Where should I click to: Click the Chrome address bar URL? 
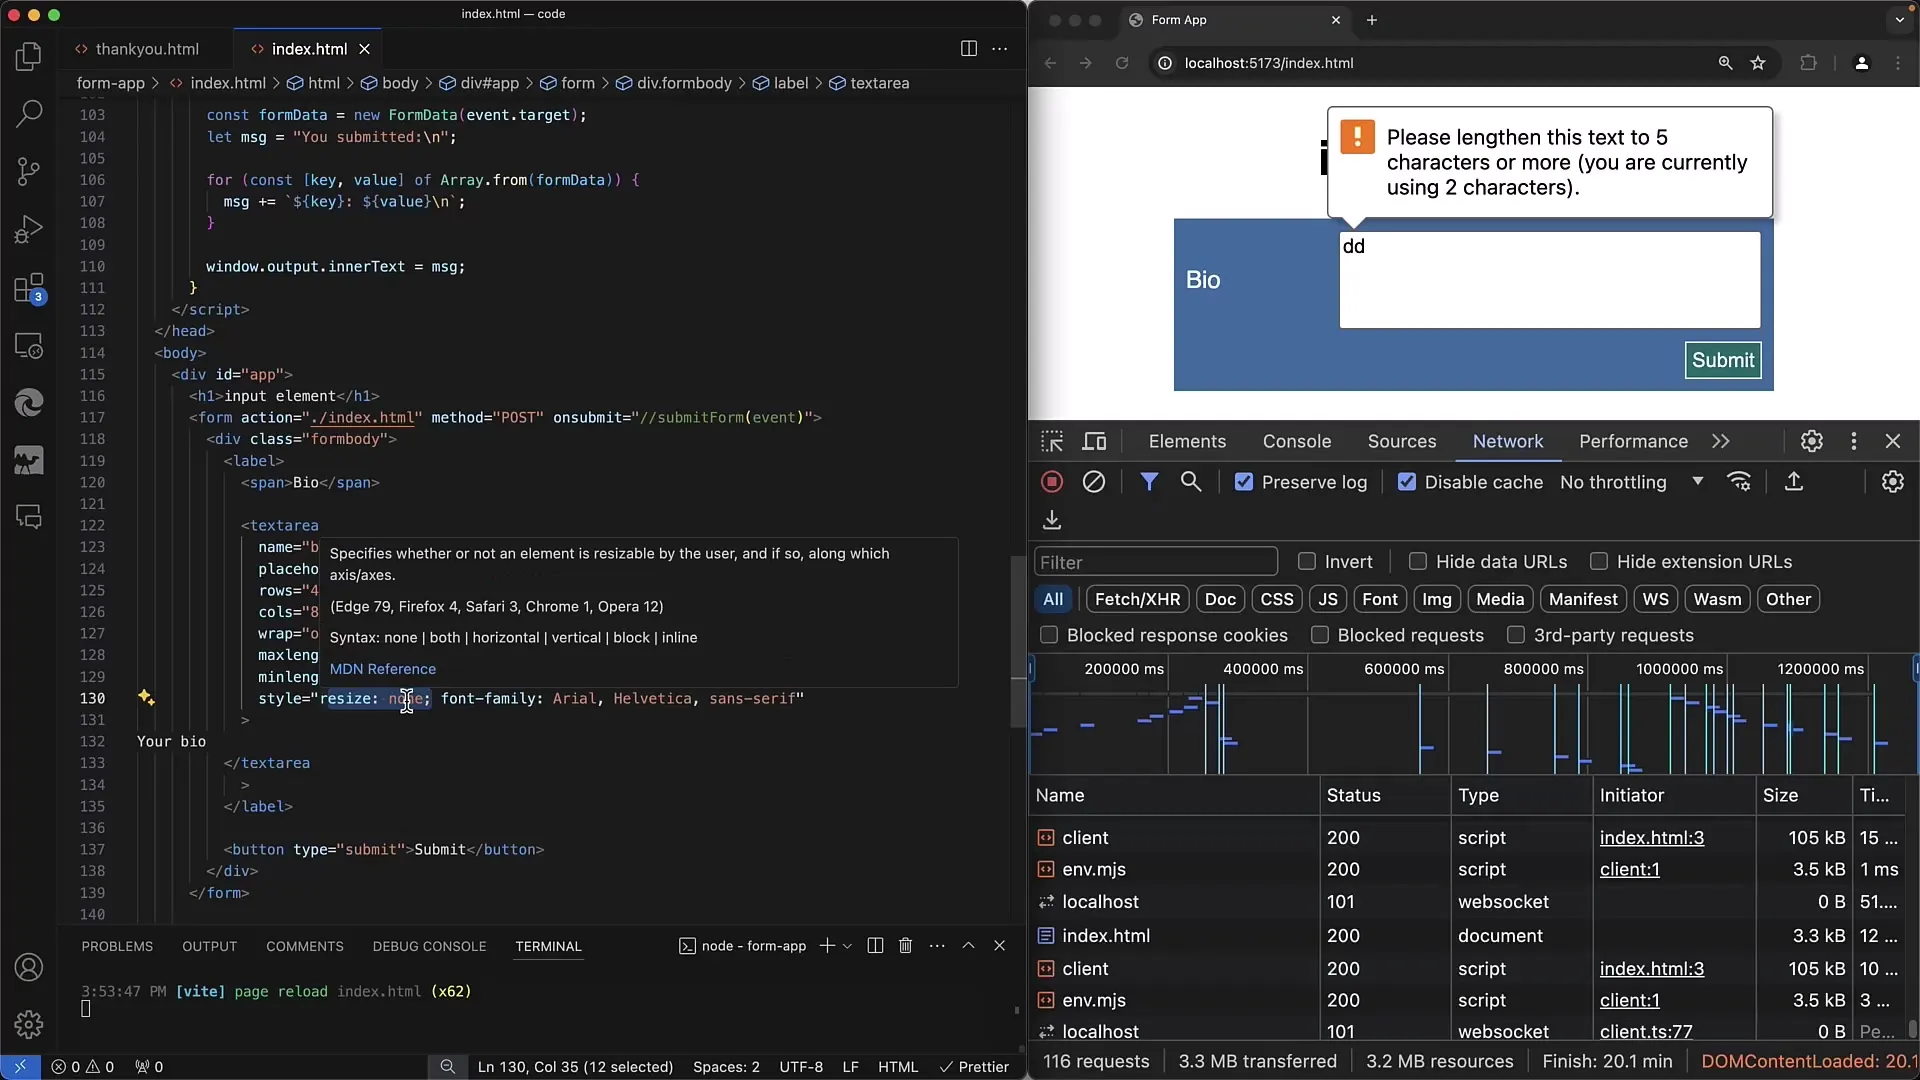(1269, 63)
